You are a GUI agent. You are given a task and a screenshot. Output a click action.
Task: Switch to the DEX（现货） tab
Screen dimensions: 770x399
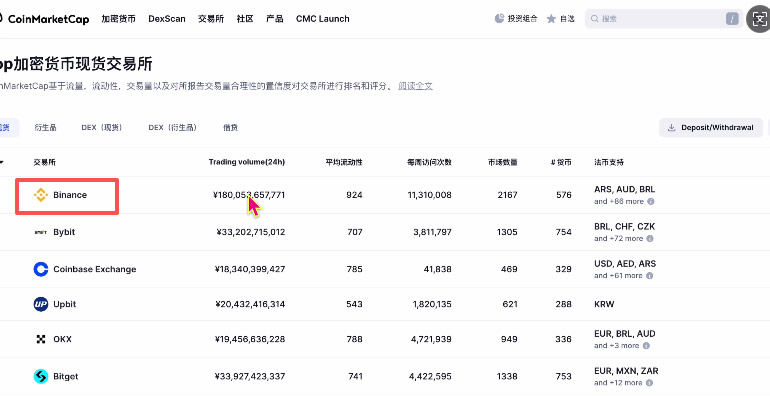[102, 128]
